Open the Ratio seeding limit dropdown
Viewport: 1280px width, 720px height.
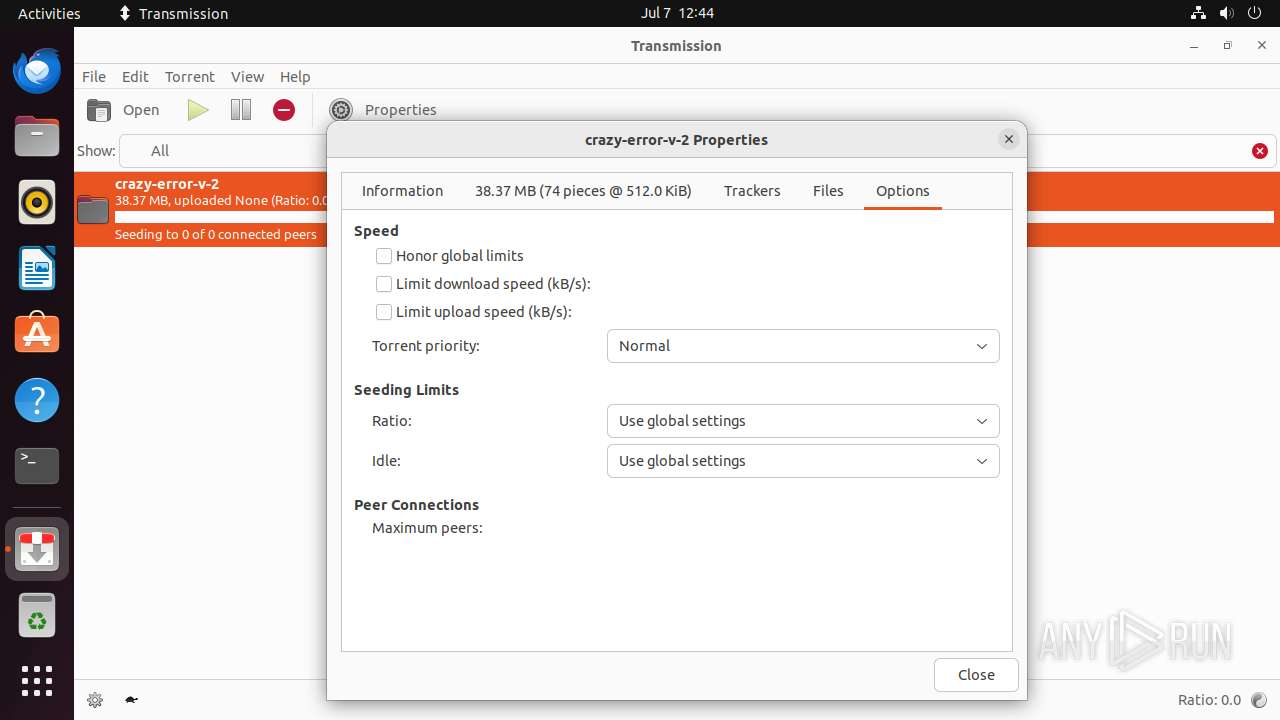coord(803,421)
